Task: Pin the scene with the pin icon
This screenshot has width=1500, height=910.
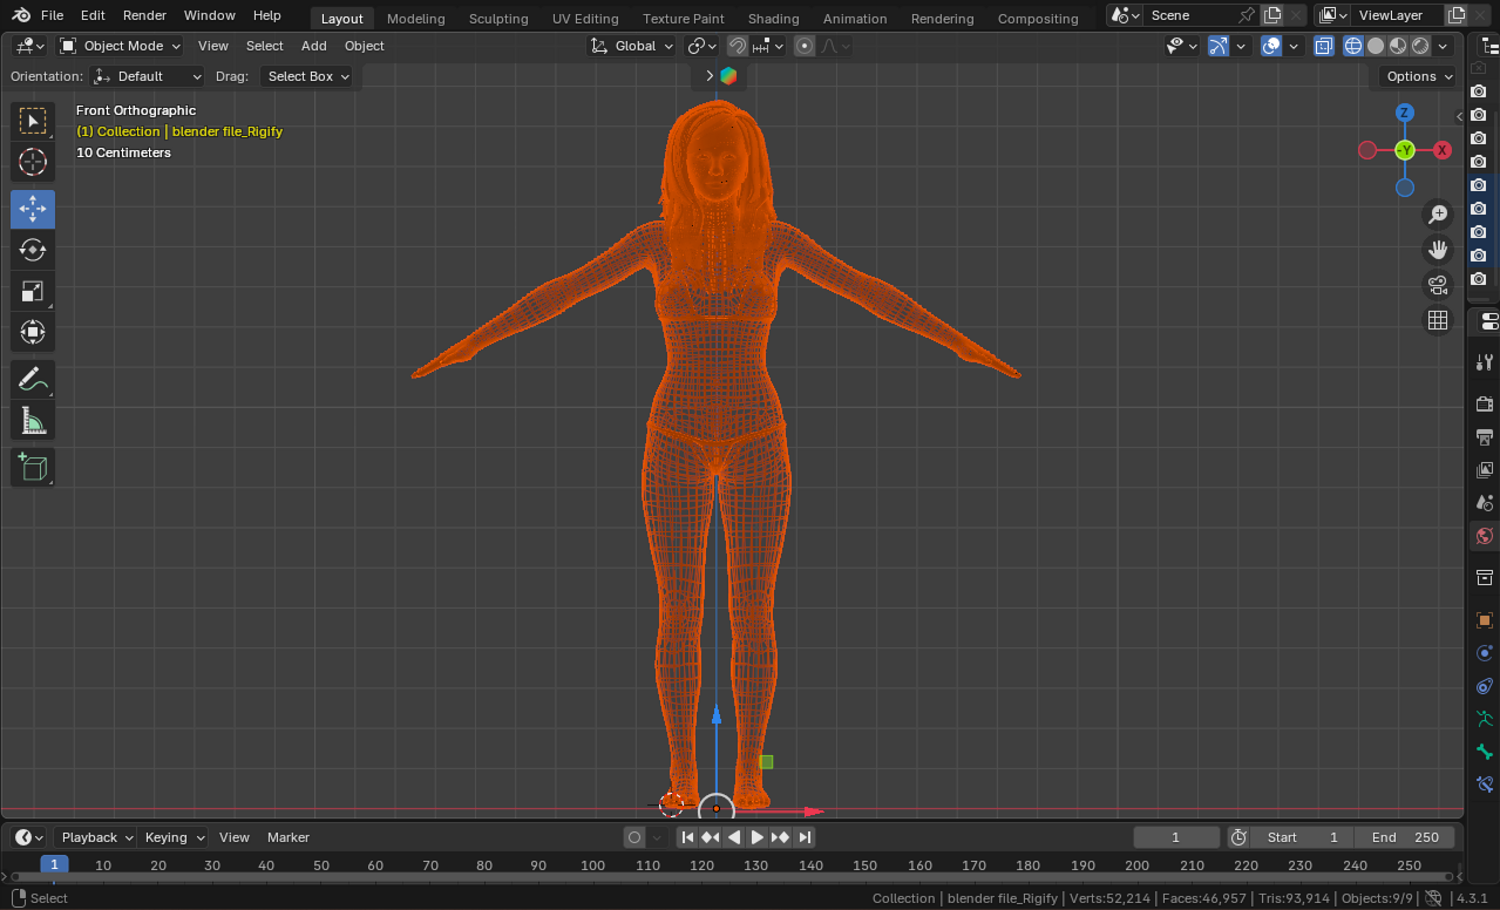Action: (x=1246, y=15)
